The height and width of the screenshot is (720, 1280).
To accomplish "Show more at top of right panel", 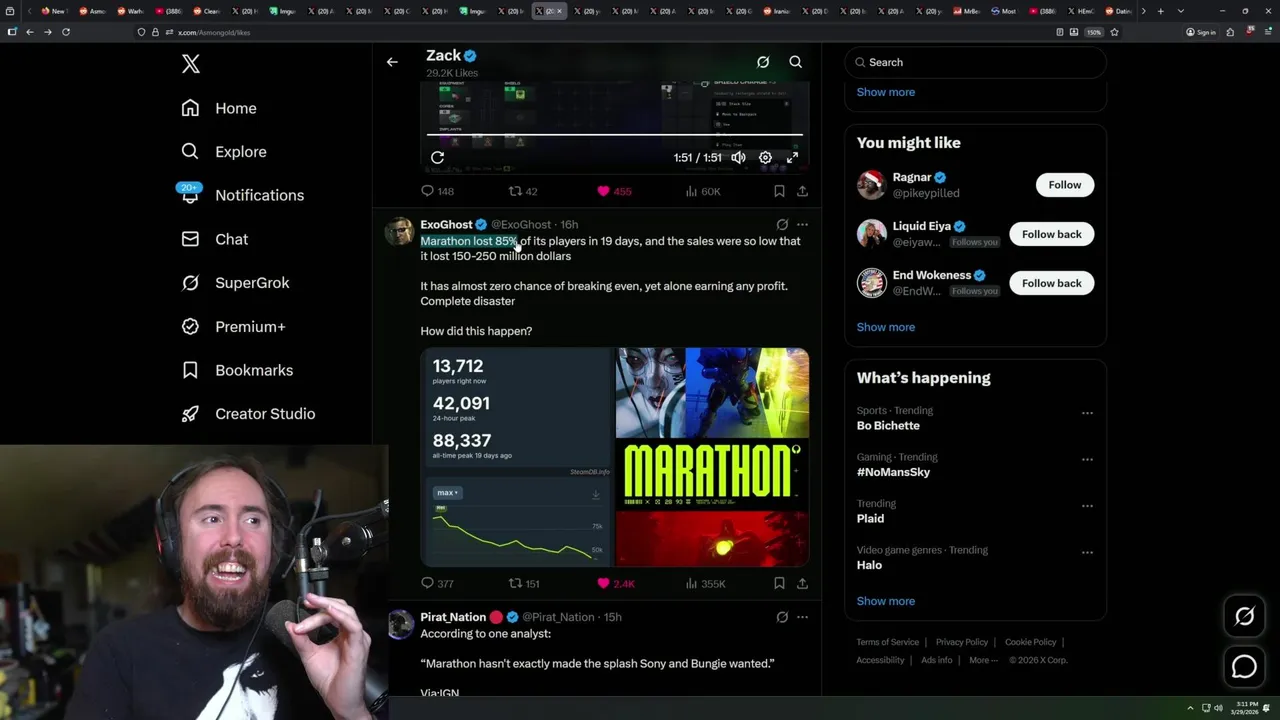I will point(886,92).
